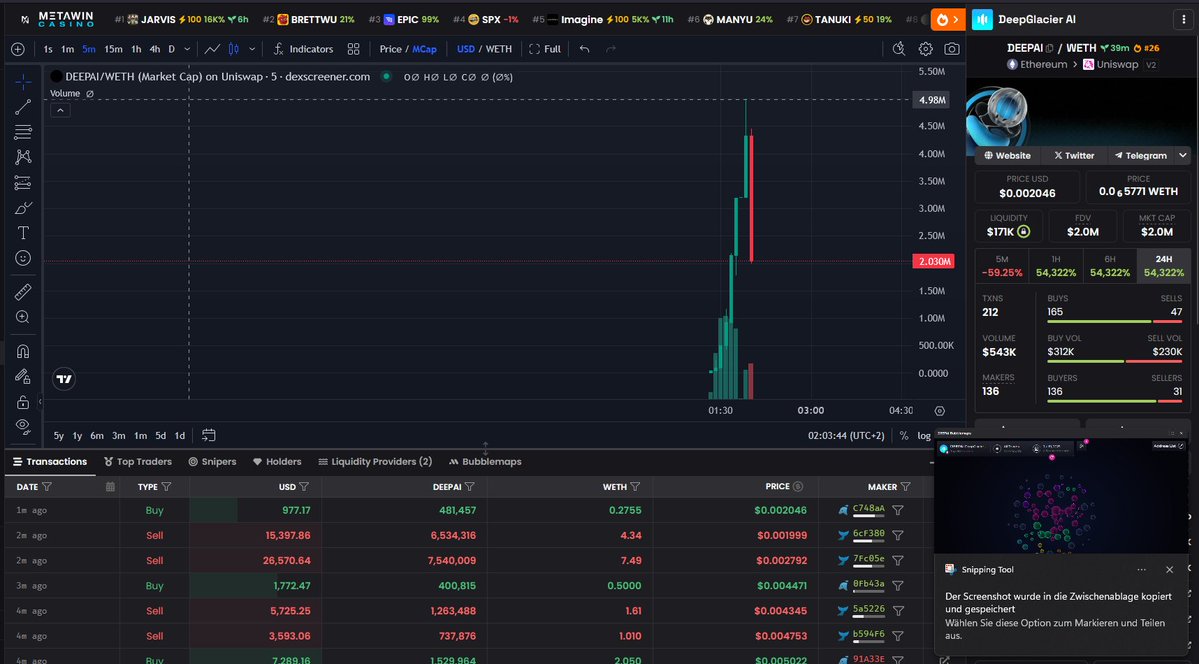This screenshot has height=664, width=1199.
Task: Collapse the indicator legend chevron
Action: (x=60, y=110)
